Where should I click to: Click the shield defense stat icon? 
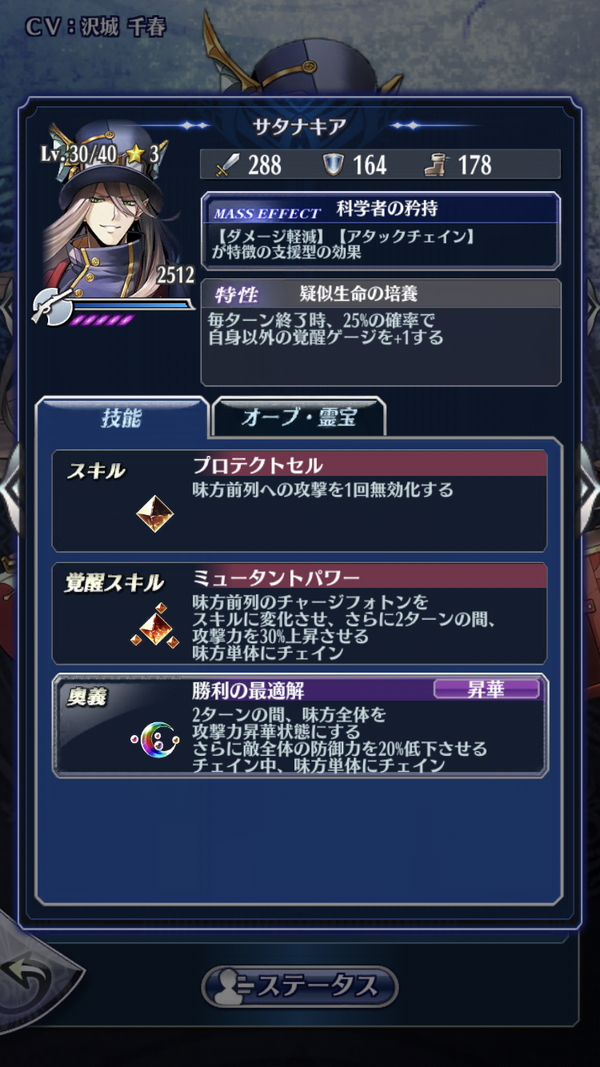pos(333,165)
